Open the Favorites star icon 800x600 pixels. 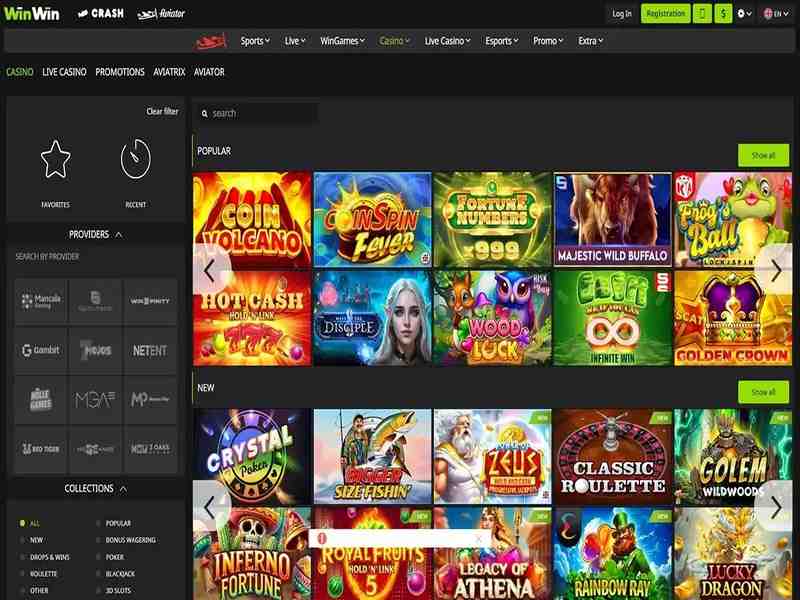(55, 160)
